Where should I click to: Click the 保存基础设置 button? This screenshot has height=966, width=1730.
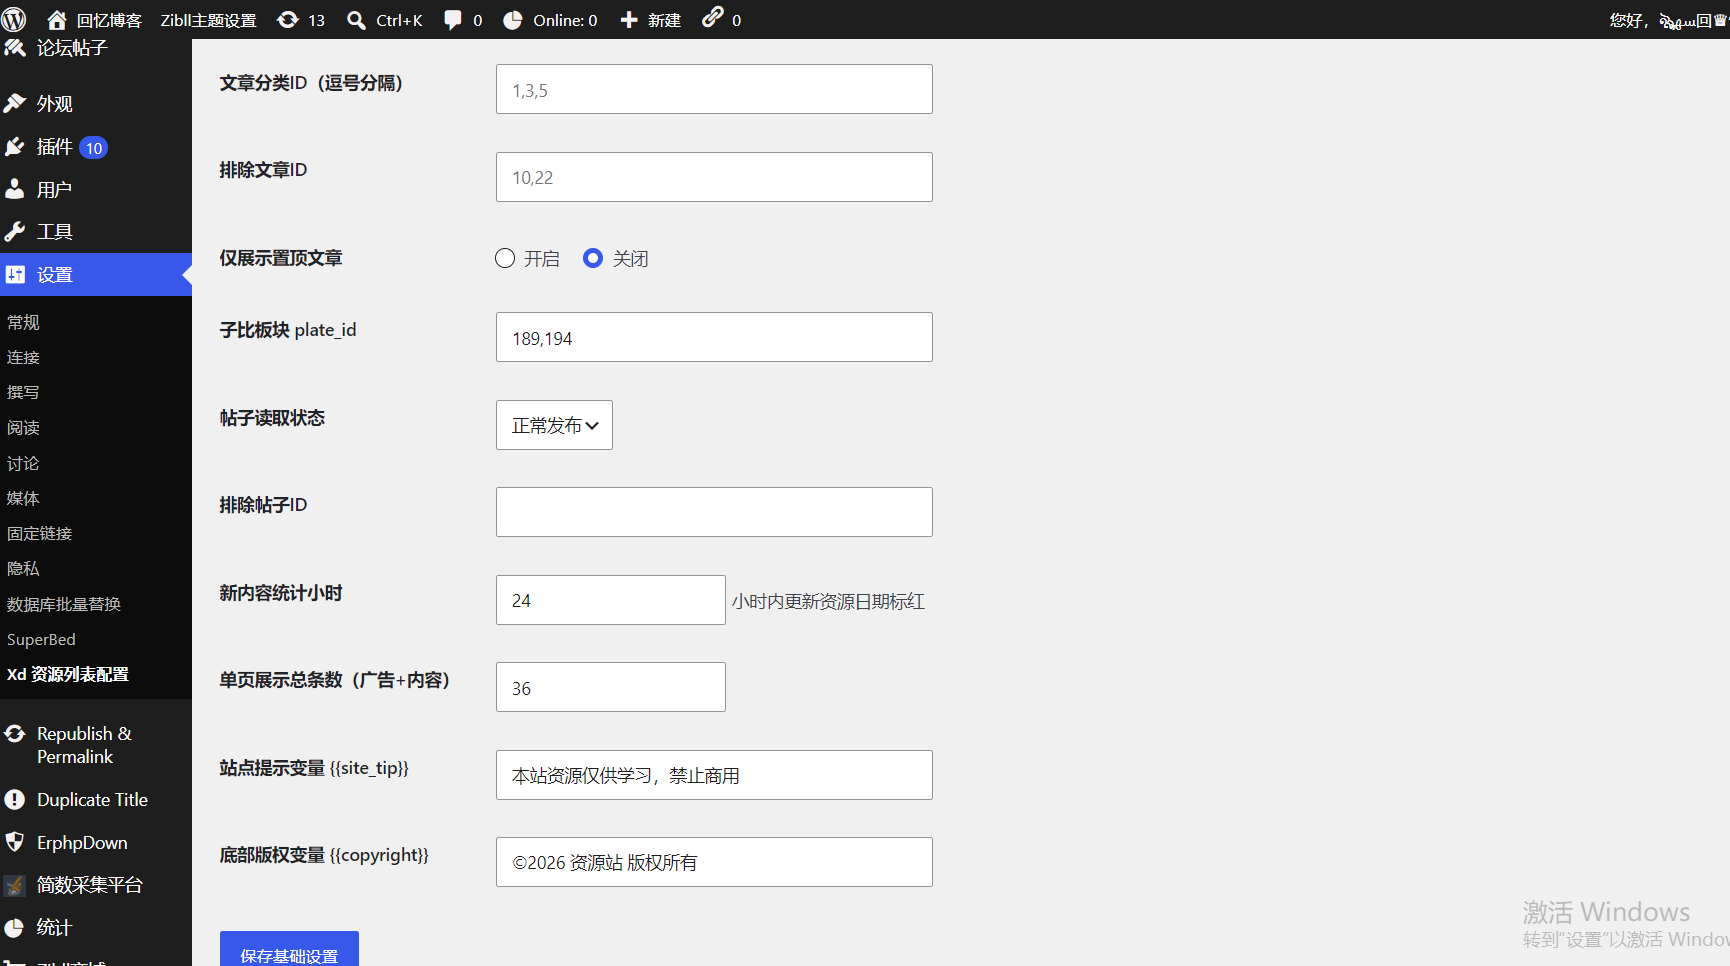pyautogui.click(x=289, y=951)
